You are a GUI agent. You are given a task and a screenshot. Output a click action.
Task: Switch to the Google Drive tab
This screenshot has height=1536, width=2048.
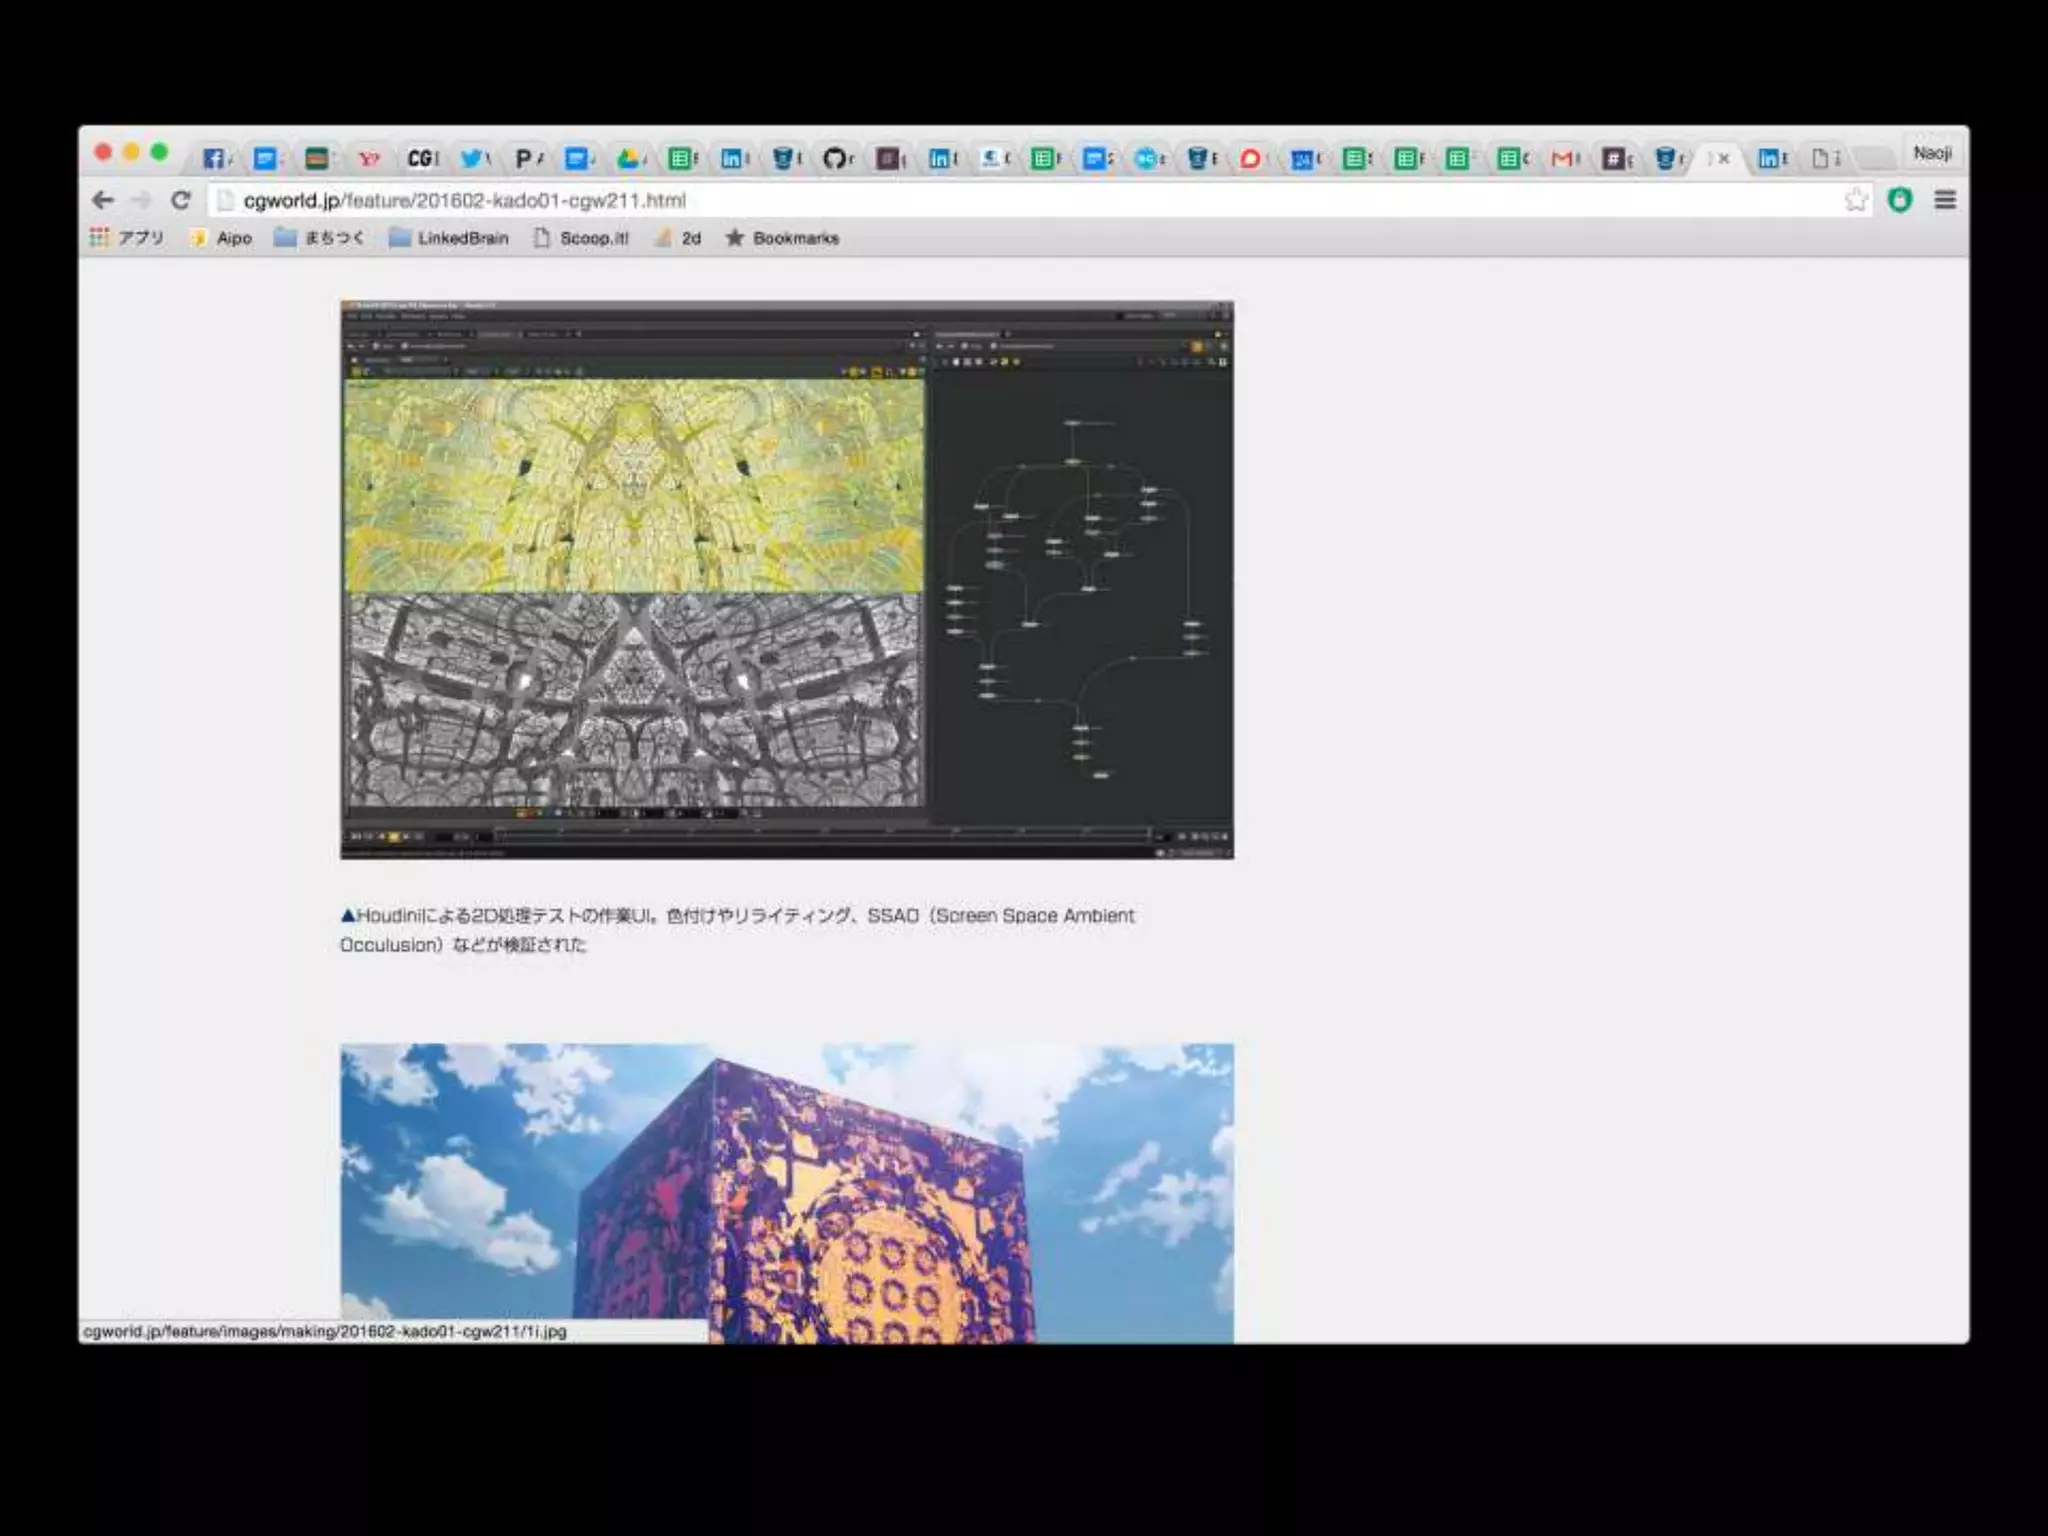629,158
